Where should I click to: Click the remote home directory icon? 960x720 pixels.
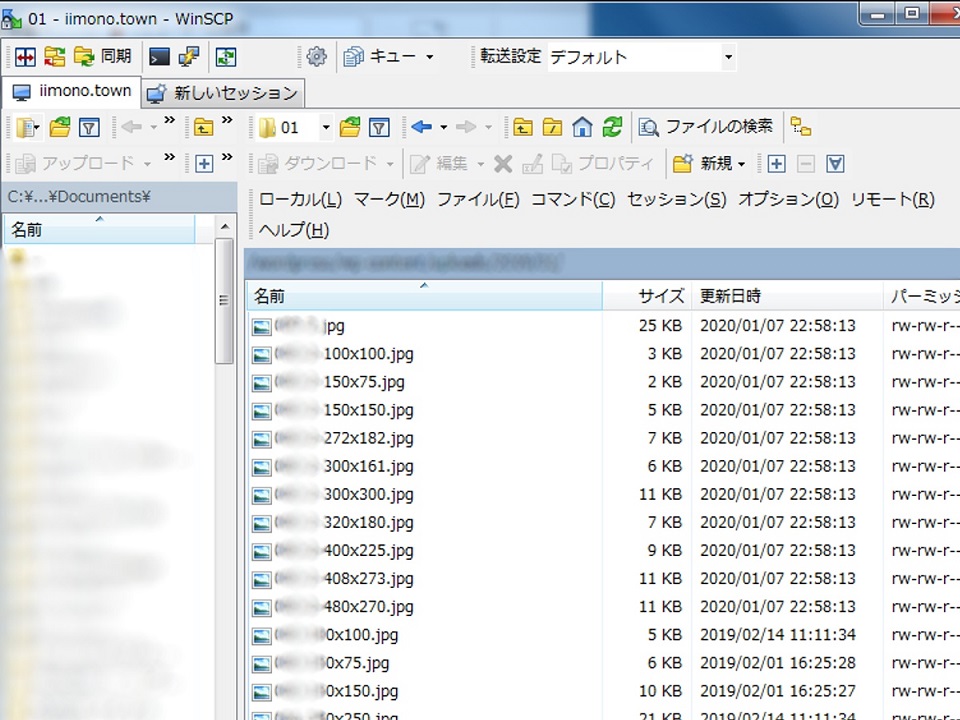pyautogui.click(x=582, y=127)
